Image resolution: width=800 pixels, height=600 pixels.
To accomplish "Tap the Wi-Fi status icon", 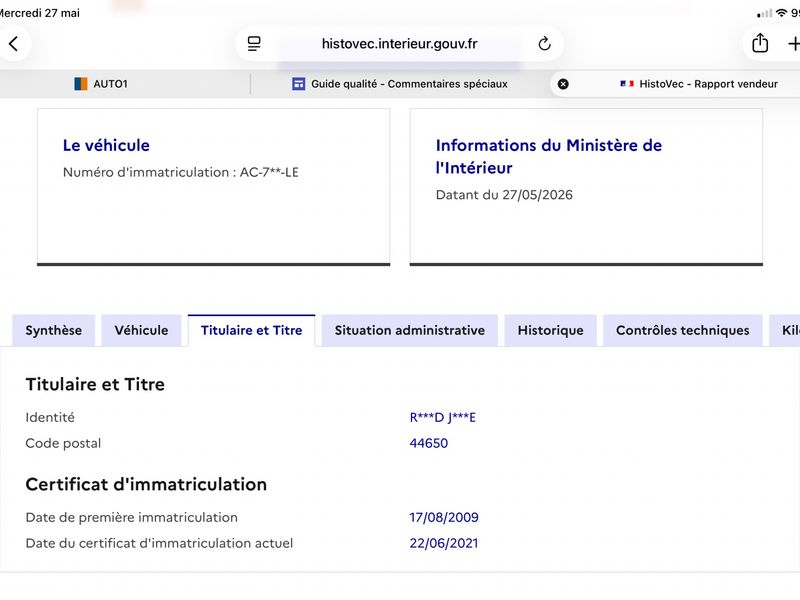I will 781,13.
